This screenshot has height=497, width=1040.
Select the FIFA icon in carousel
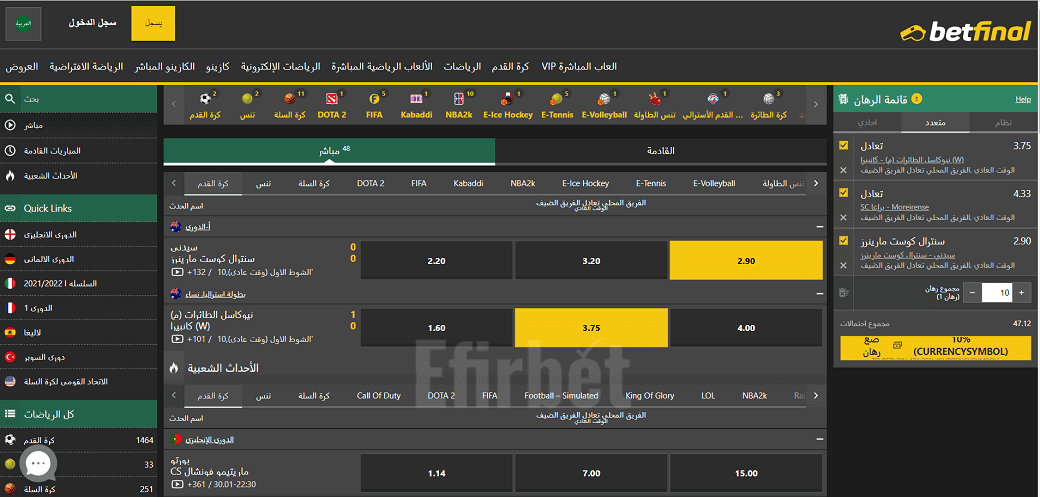(374, 99)
